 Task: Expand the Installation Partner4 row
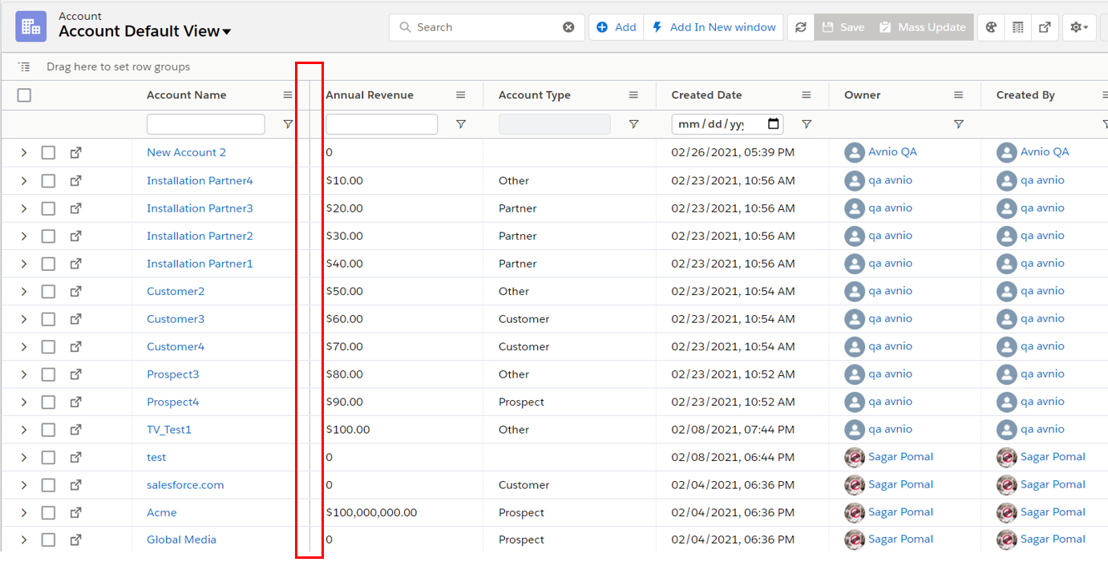(x=24, y=181)
